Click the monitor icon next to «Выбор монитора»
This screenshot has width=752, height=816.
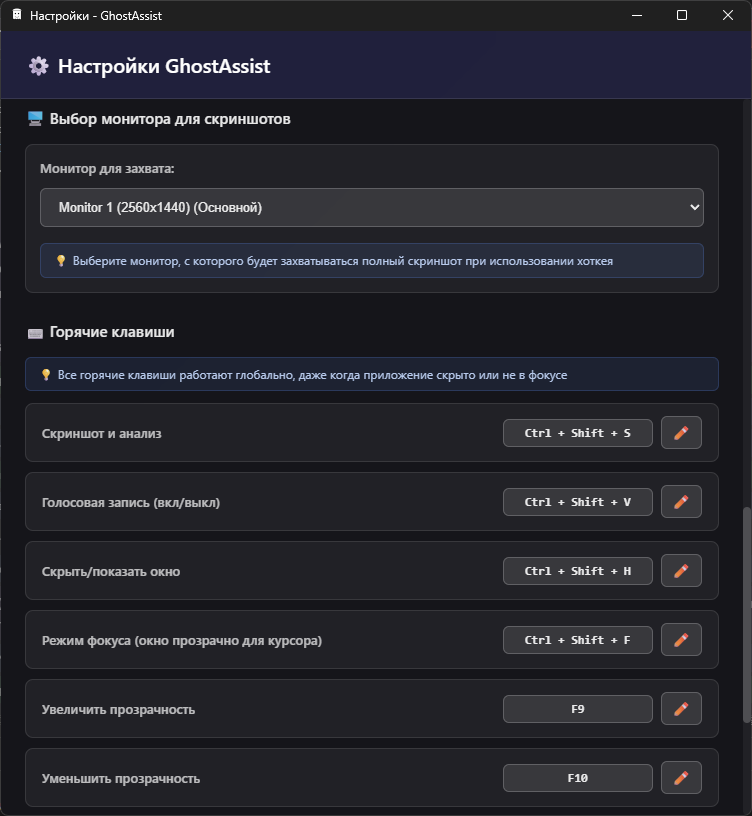pyautogui.click(x=33, y=118)
